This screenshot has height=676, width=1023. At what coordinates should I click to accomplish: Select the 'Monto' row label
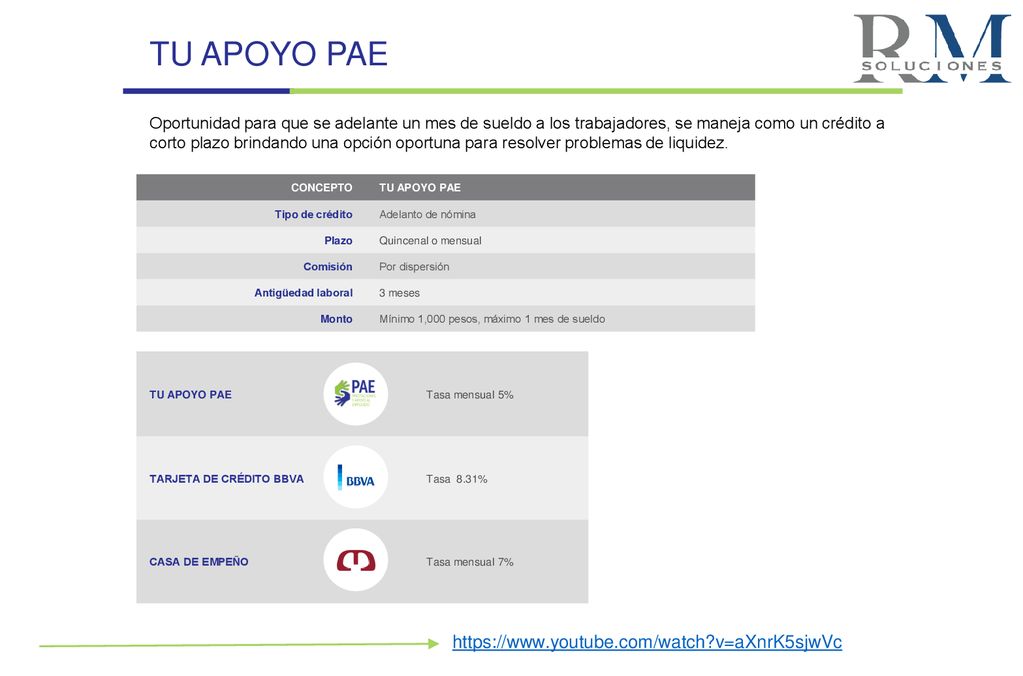click(336, 318)
